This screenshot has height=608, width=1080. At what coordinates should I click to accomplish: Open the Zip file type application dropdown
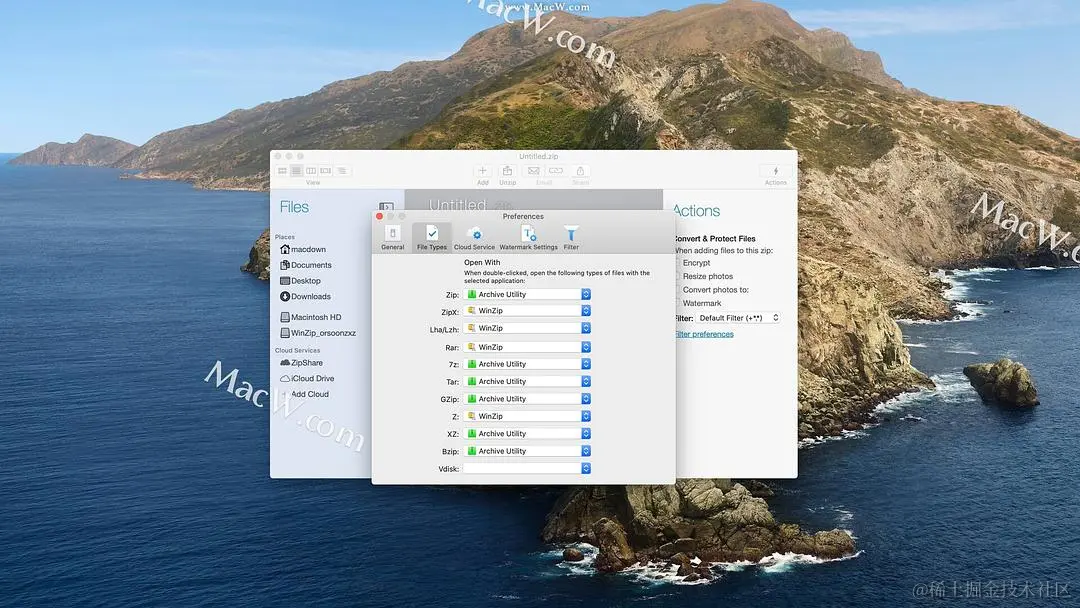(x=527, y=294)
